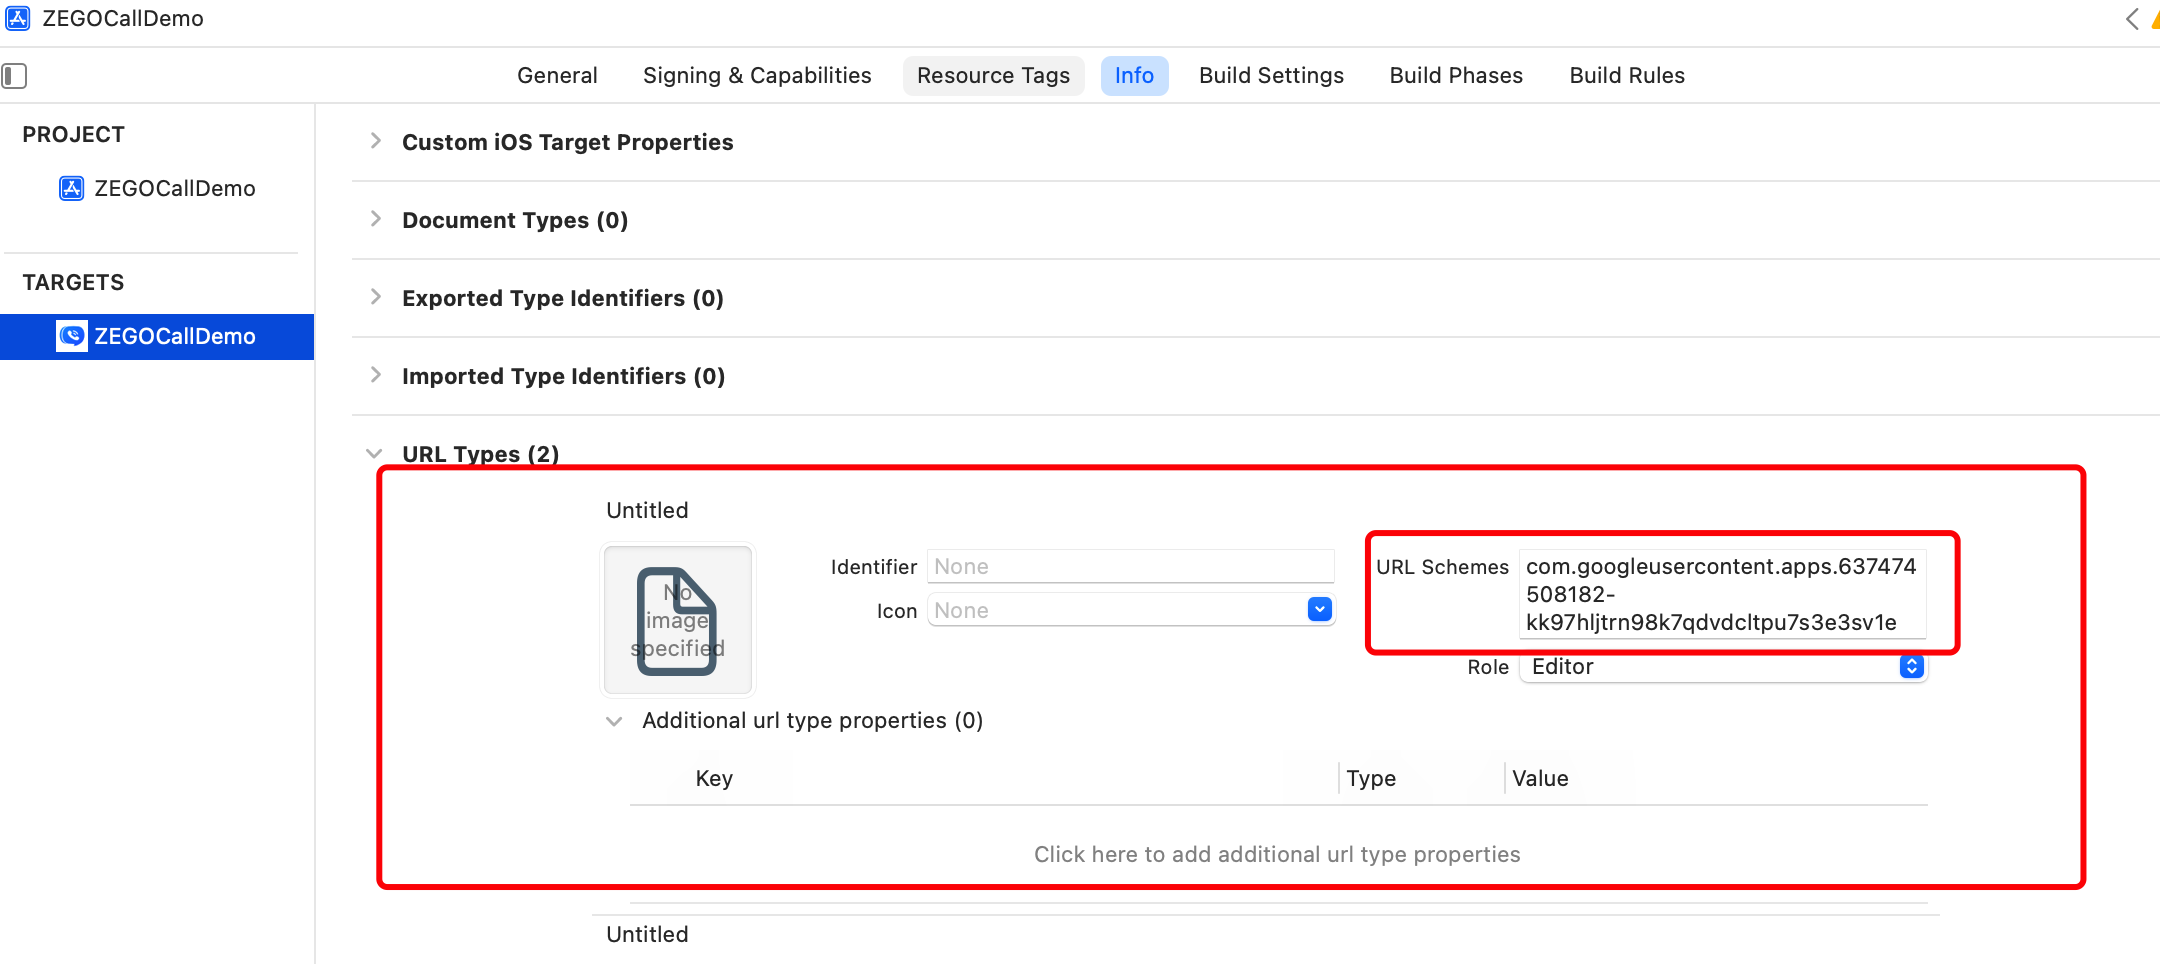This screenshot has height=964, width=2160.
Task: Click the Identifier text field
Action: [x=1130, y=567]
